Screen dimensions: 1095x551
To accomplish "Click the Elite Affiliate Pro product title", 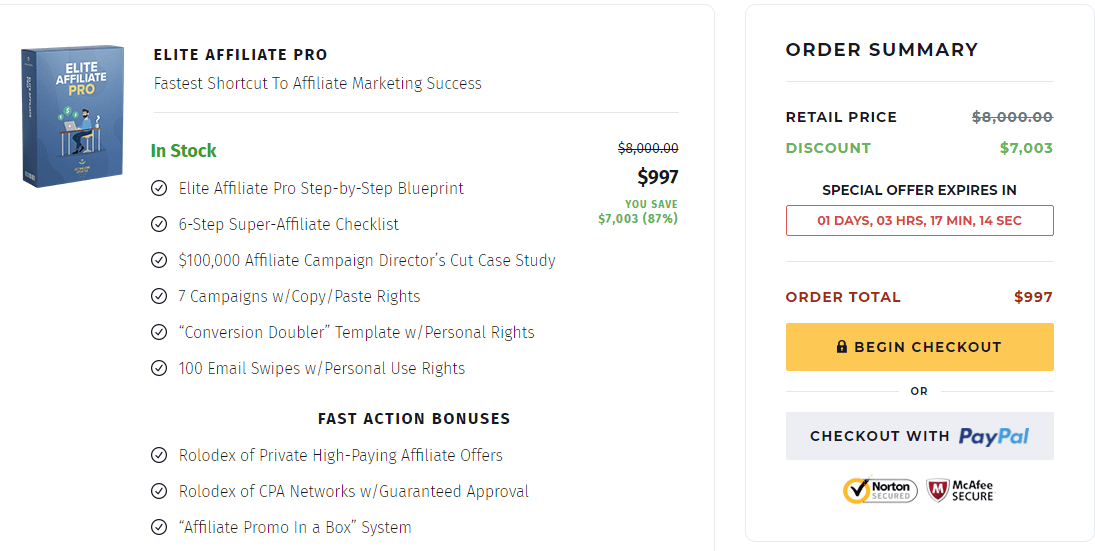I will tap(240, 55).
